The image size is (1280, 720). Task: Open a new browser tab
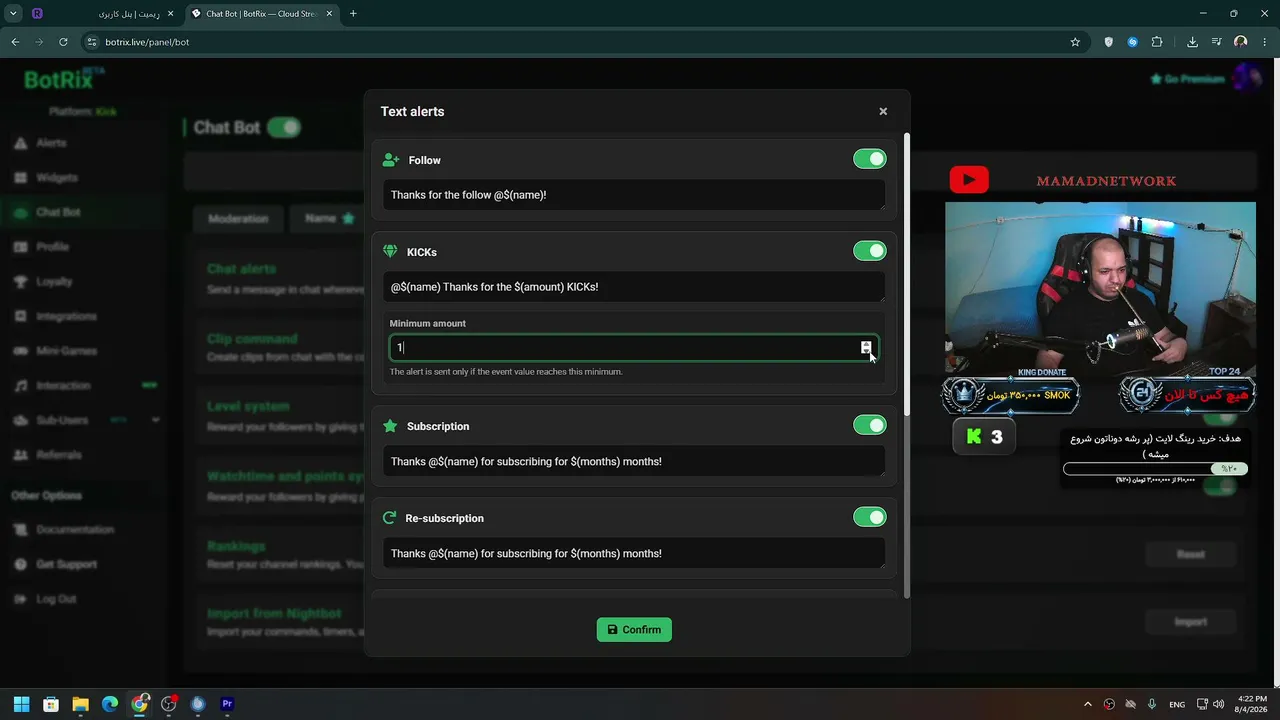[x=353, y=14]
